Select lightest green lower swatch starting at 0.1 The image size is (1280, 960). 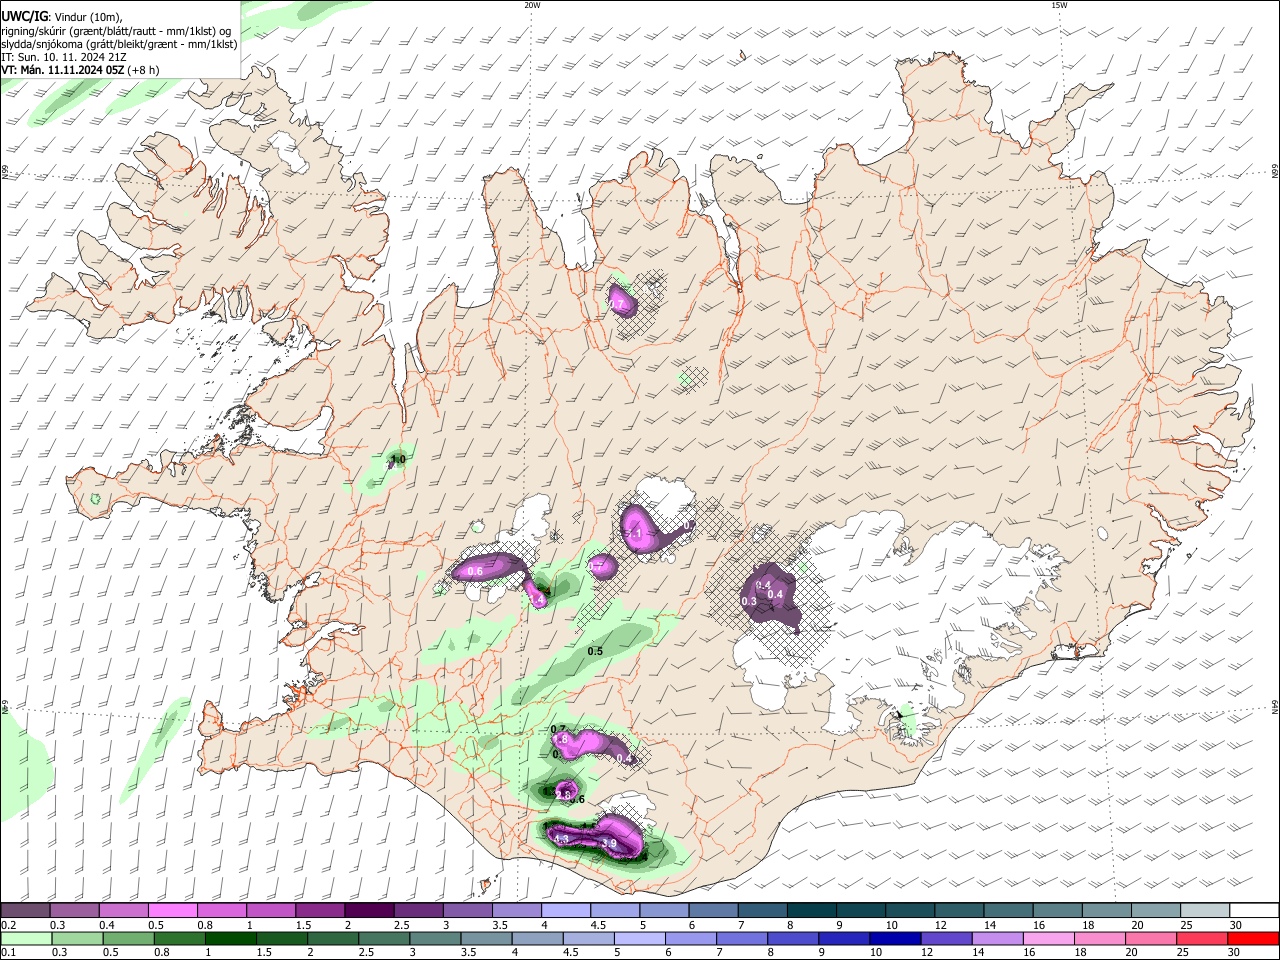(26, 938)
